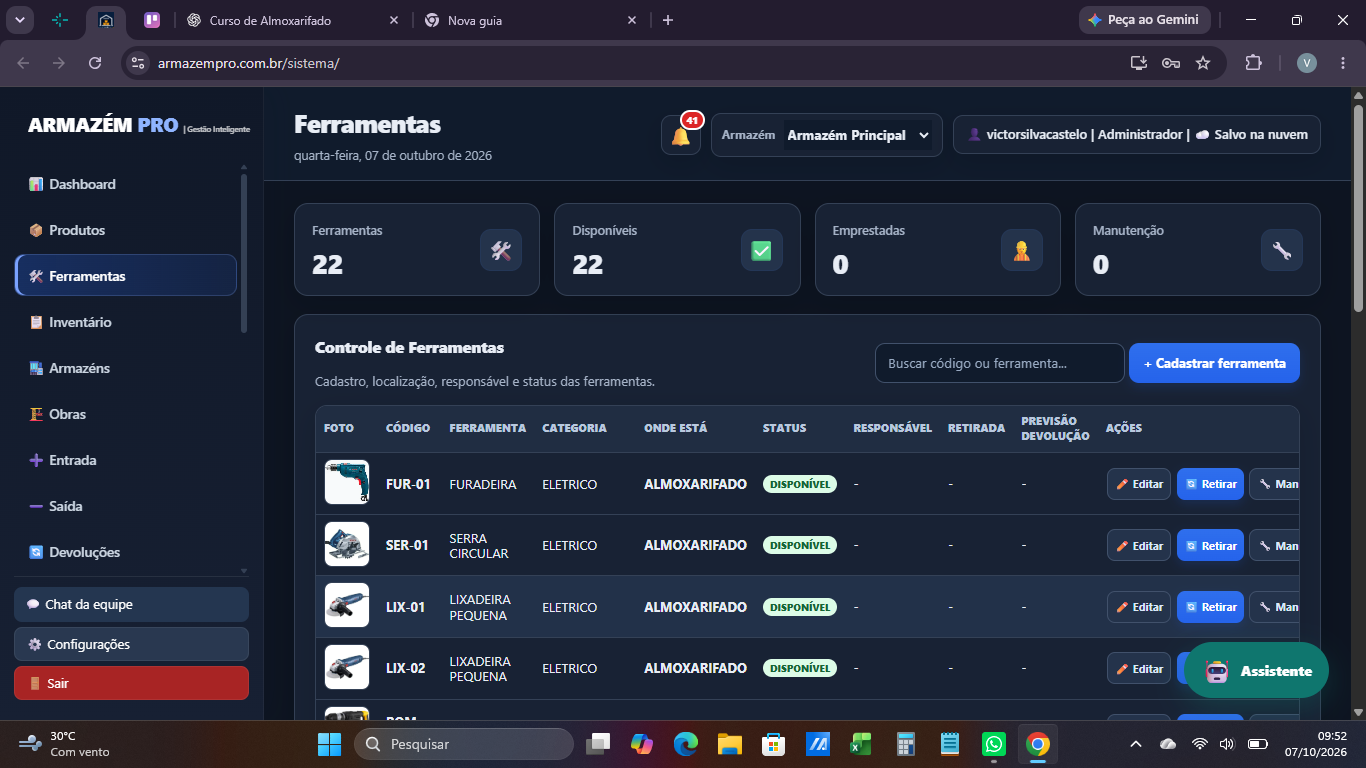The image size is (1366, 768).
Task: Click the FUR-01 furadeira photo thumbnail
Action: pos(347,482)
